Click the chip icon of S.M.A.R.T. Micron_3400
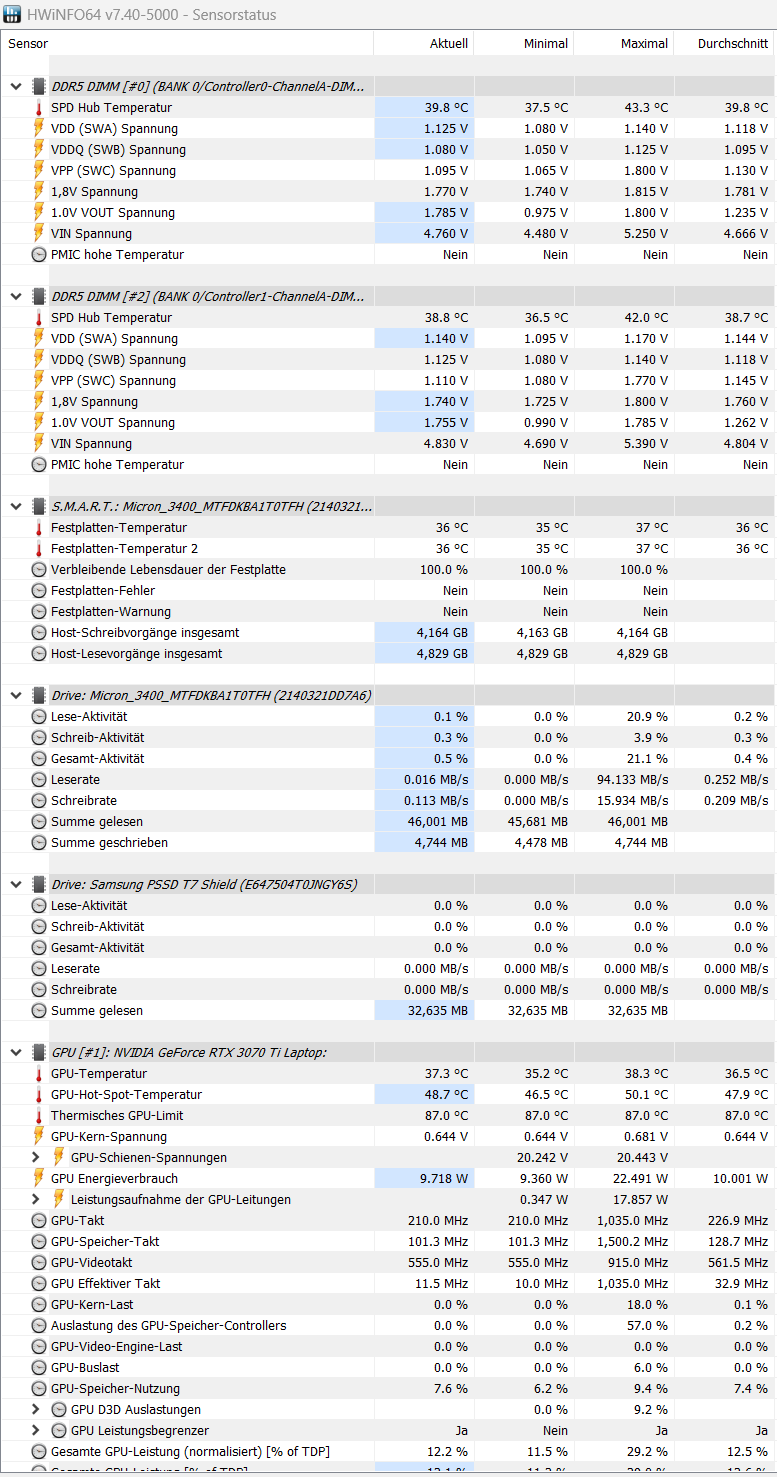The image size is (777, 1477). (39, 507)
